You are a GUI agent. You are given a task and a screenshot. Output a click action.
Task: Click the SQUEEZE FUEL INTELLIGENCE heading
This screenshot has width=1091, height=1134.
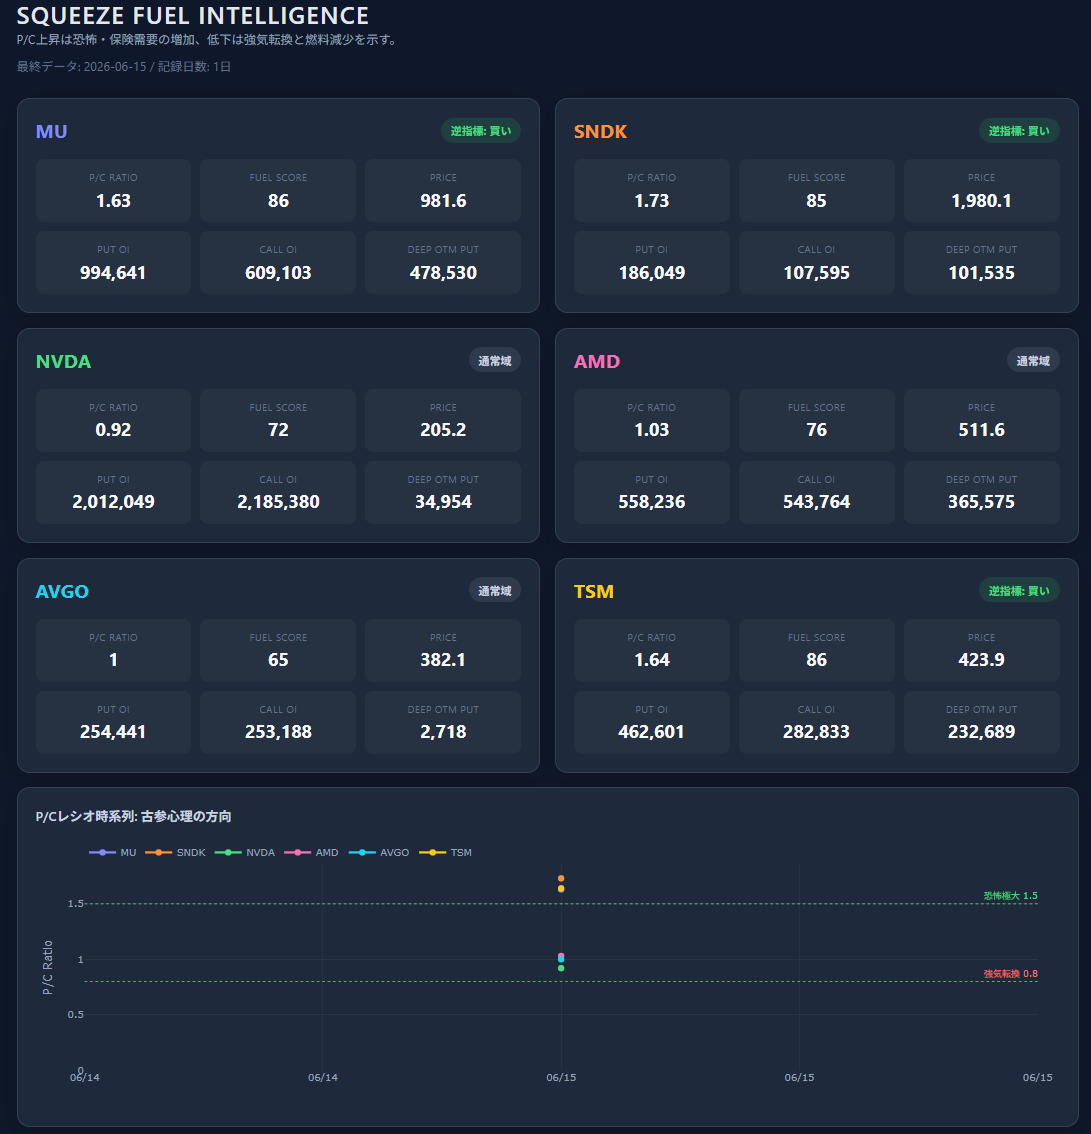click(x=192, y=15)
